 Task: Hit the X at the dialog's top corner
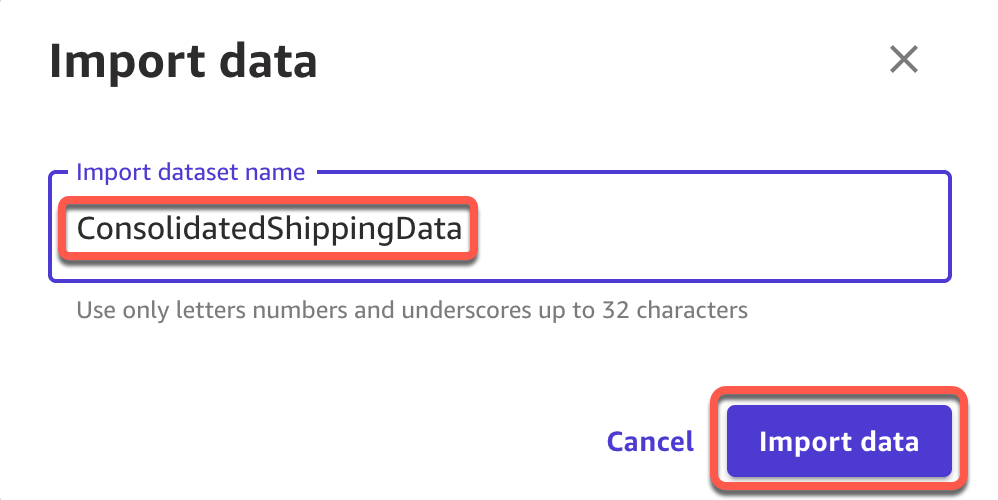click(903, 61)
